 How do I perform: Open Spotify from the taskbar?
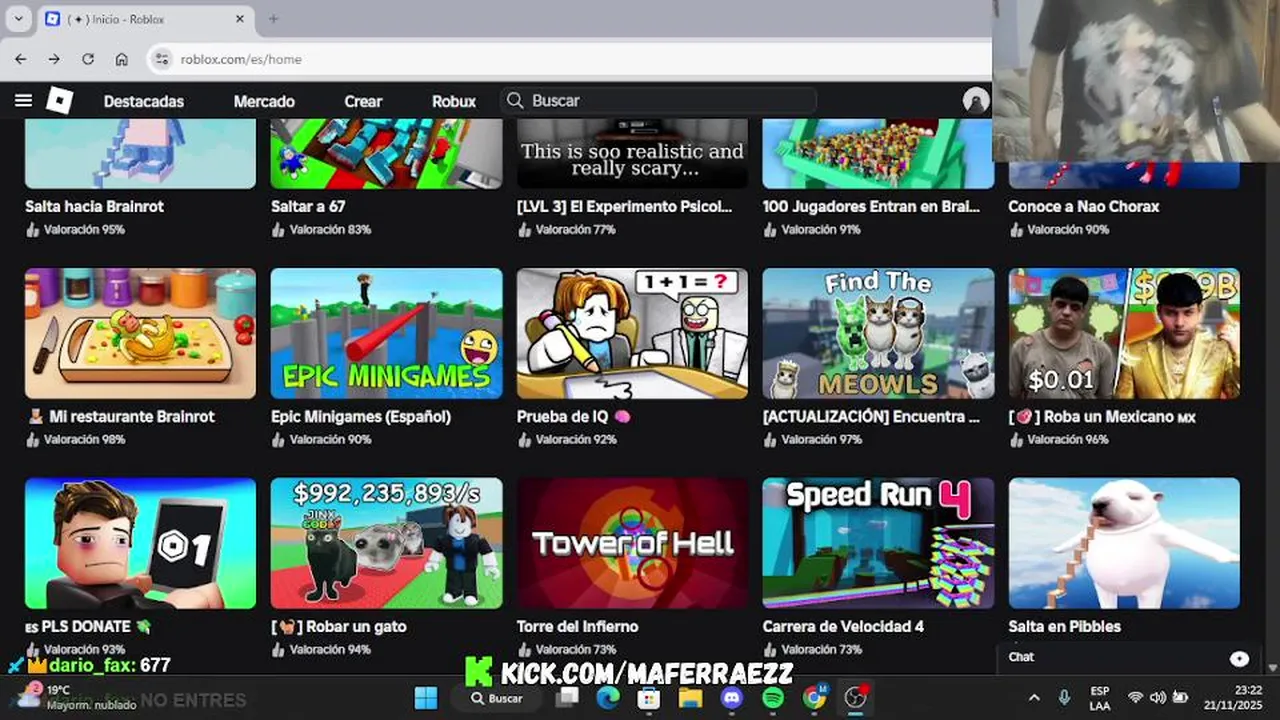coord(773,698)
